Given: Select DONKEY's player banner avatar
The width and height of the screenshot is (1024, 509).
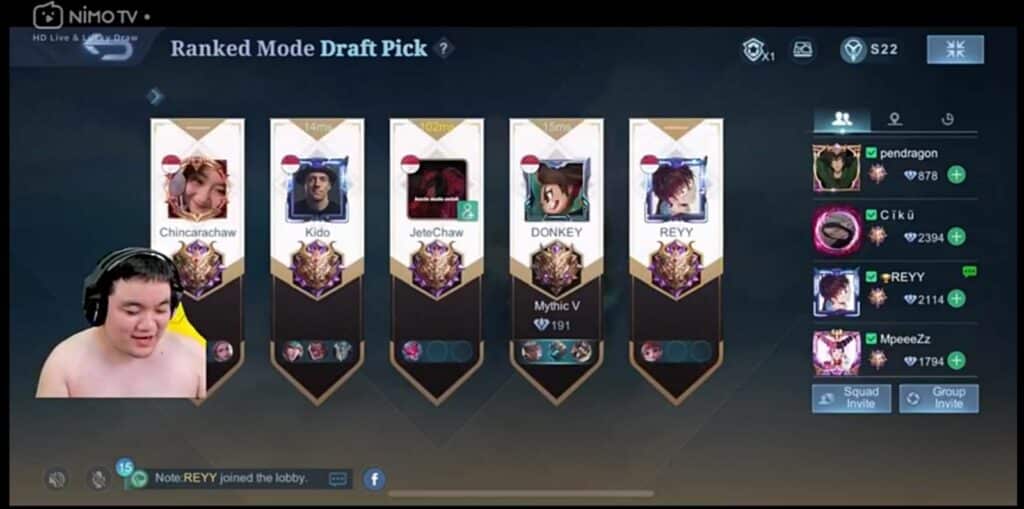Looking at the screenshot, I should pyautogui.click(x=557, y=190).
